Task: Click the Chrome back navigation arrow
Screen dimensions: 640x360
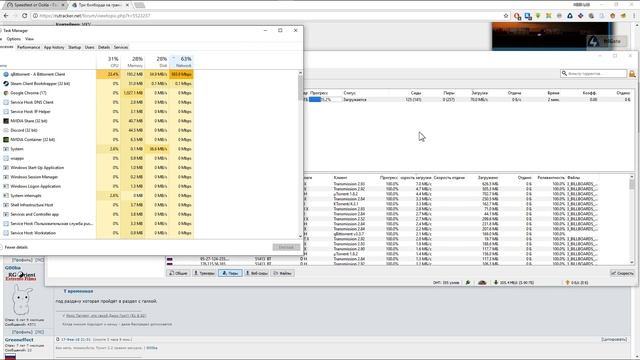Action: [x=6, y=16]
